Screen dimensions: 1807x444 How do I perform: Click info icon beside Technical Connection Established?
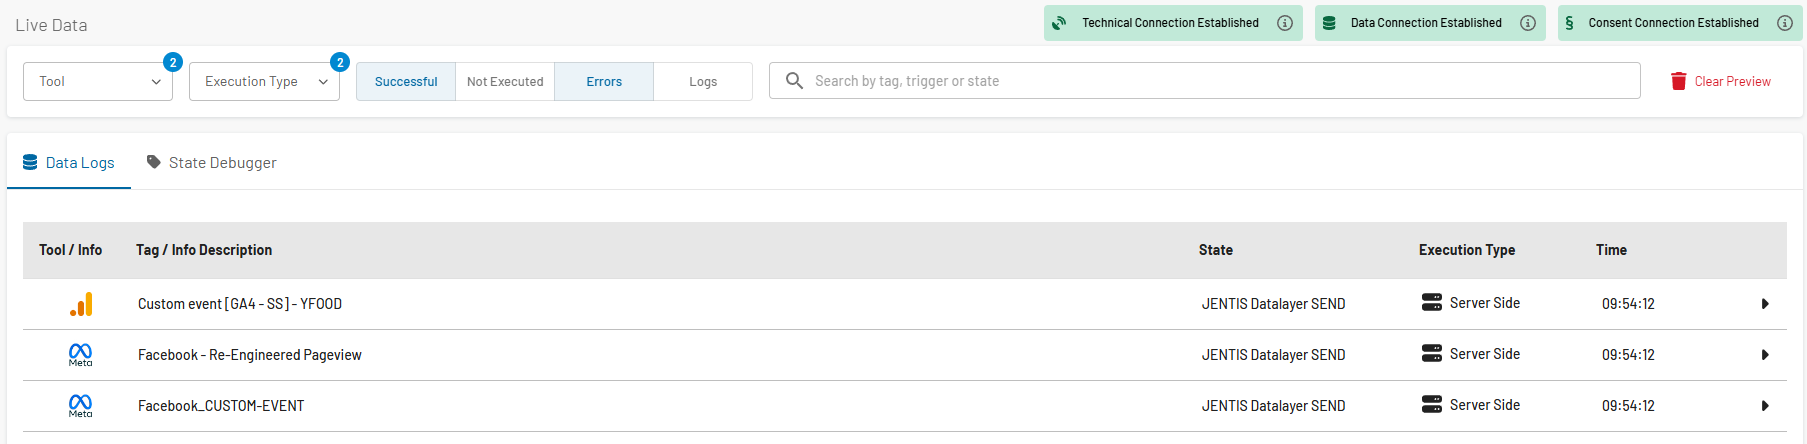tap(1285, 23)
